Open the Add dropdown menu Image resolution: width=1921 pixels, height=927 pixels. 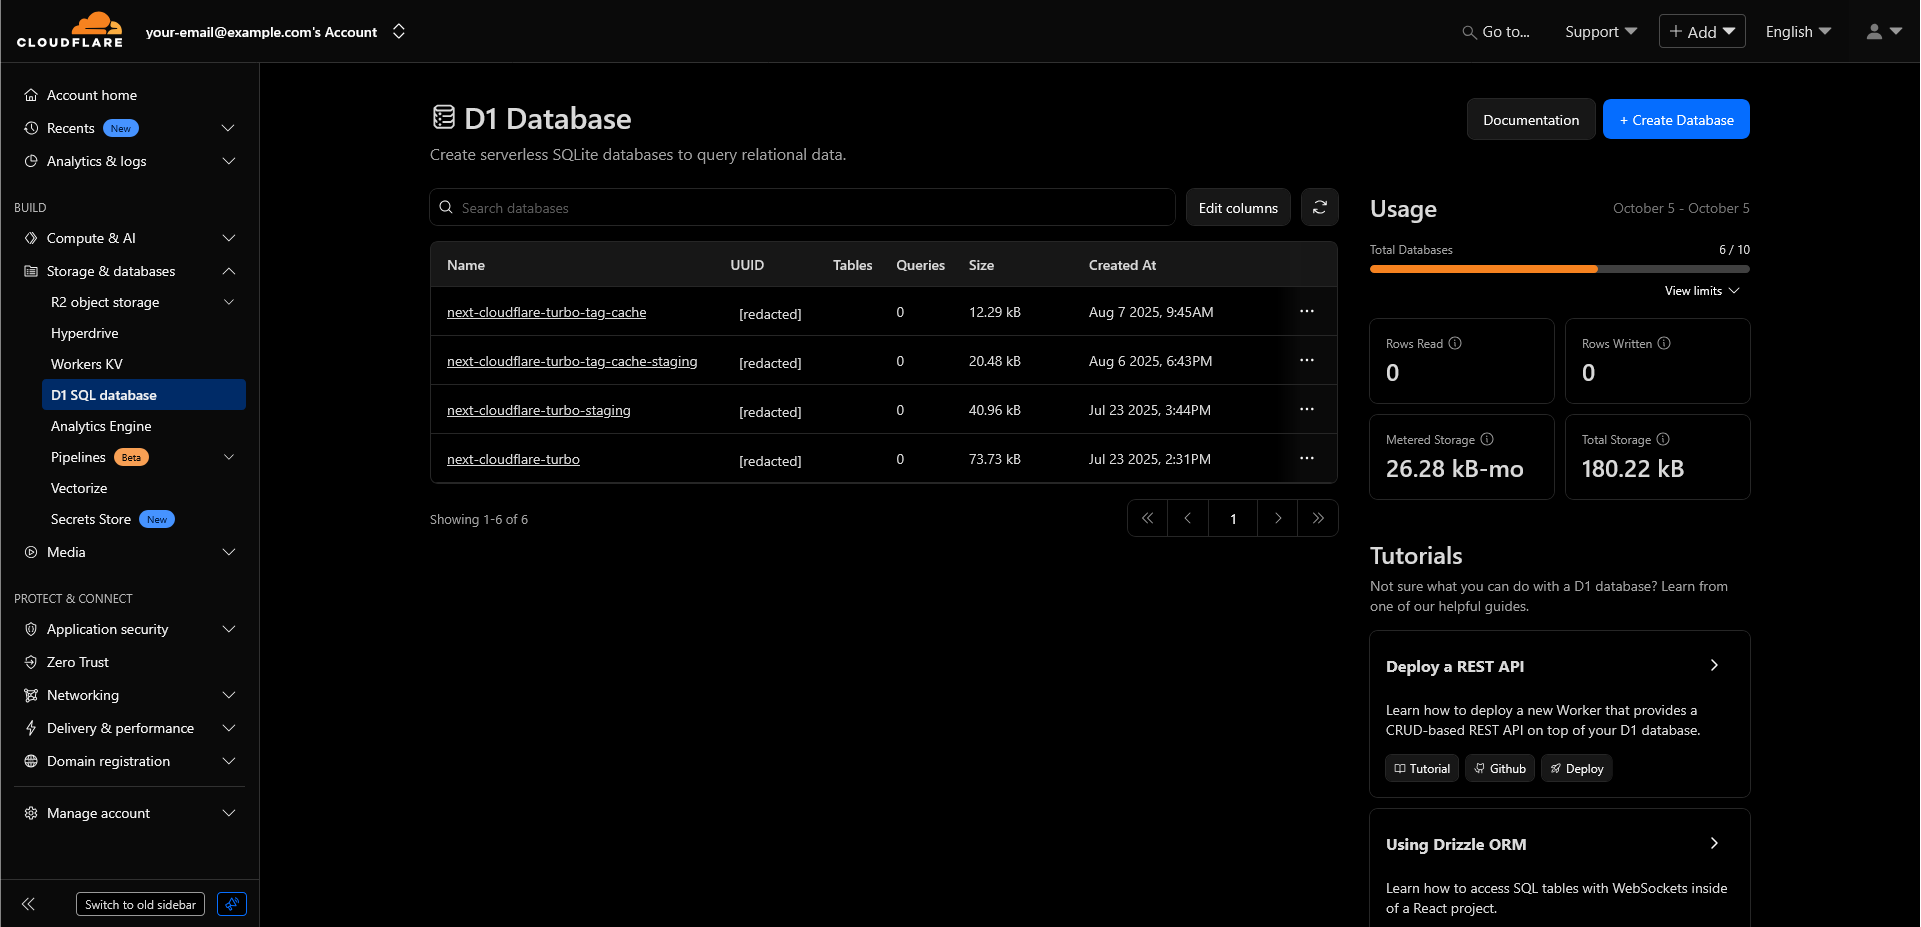click(1702, 31)
